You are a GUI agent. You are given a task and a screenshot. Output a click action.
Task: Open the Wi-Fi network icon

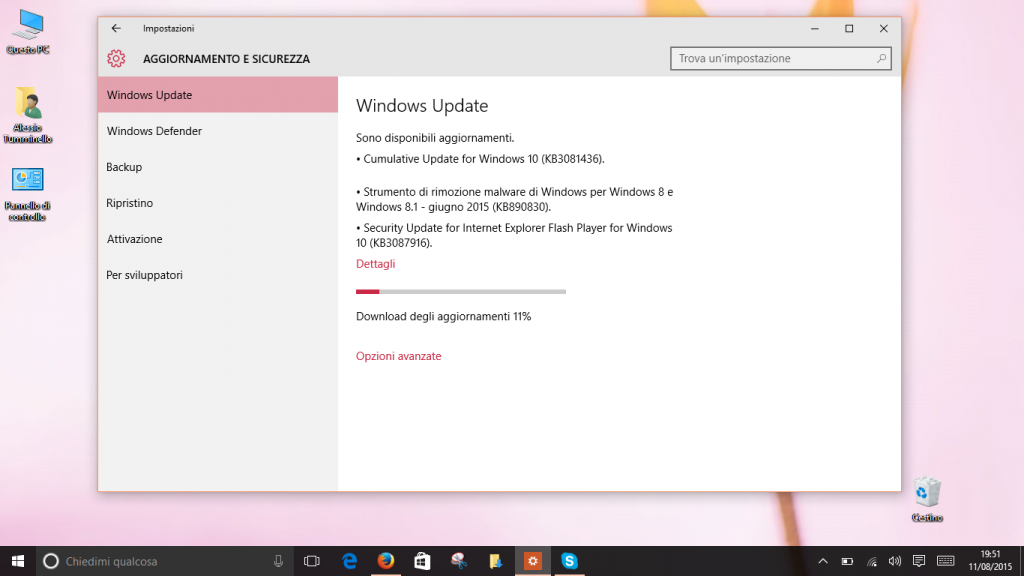(x=872, y=561)
